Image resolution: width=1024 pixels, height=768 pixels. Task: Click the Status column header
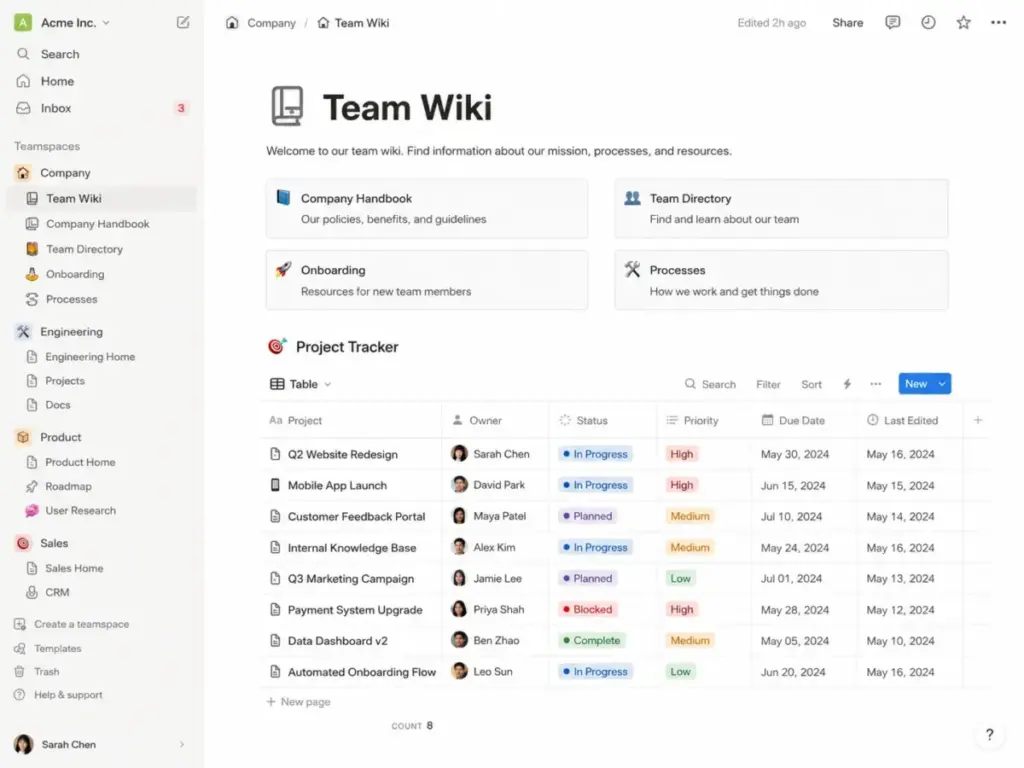pos(603,420)
